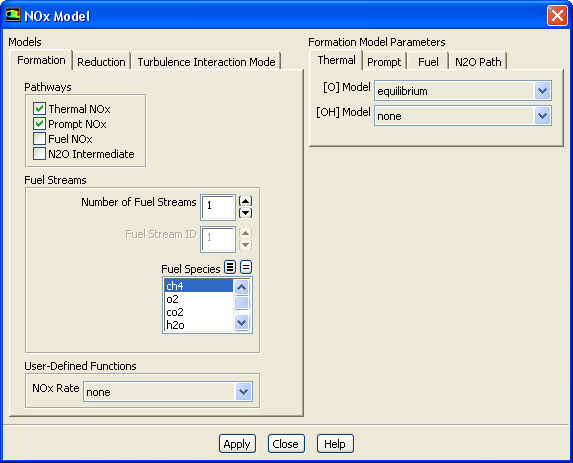Check the N2O Intermediate option

tap(39, 153)
